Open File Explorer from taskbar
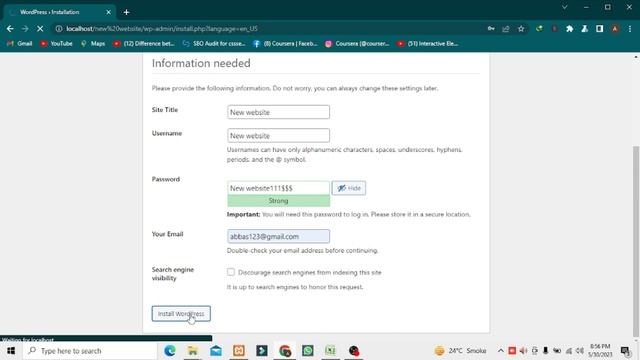This screenshot has width=640, height=360. 193,351
